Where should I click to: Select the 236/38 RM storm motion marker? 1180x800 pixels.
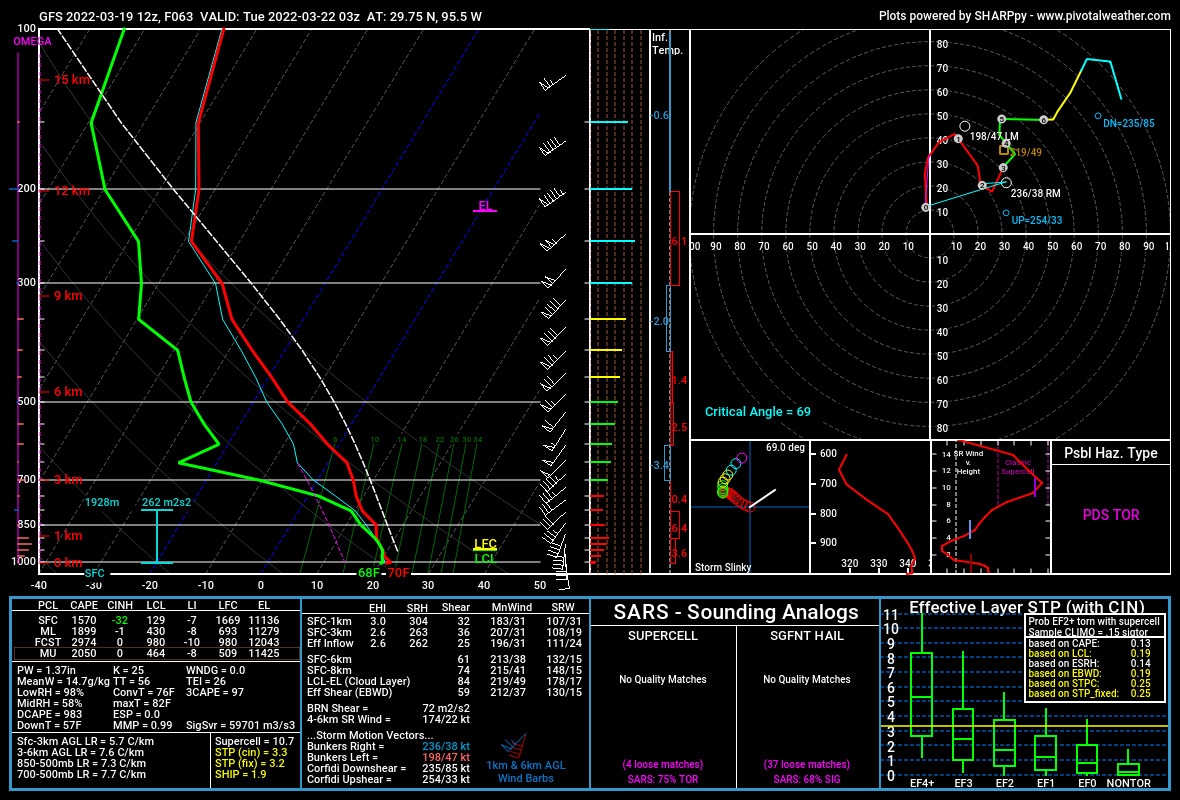[x=1006, y=182]
